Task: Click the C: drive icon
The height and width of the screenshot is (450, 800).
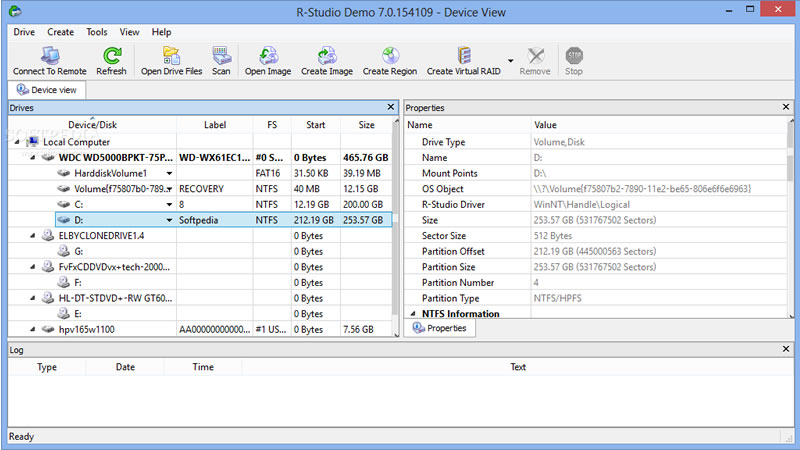Action: [x=64, y=204]
